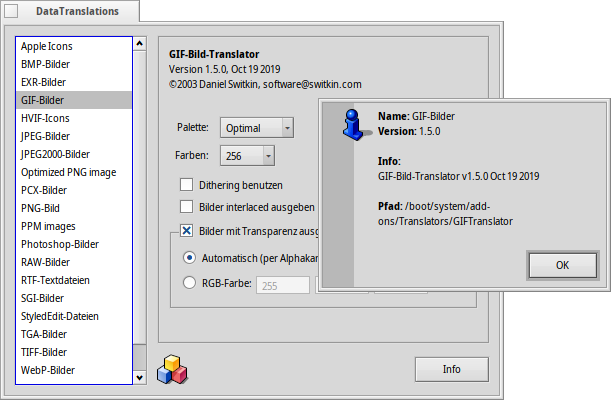The image size is (611, 400).
Task: Click the DataTranslations colored cubes icon
Action: click(172, 369)
